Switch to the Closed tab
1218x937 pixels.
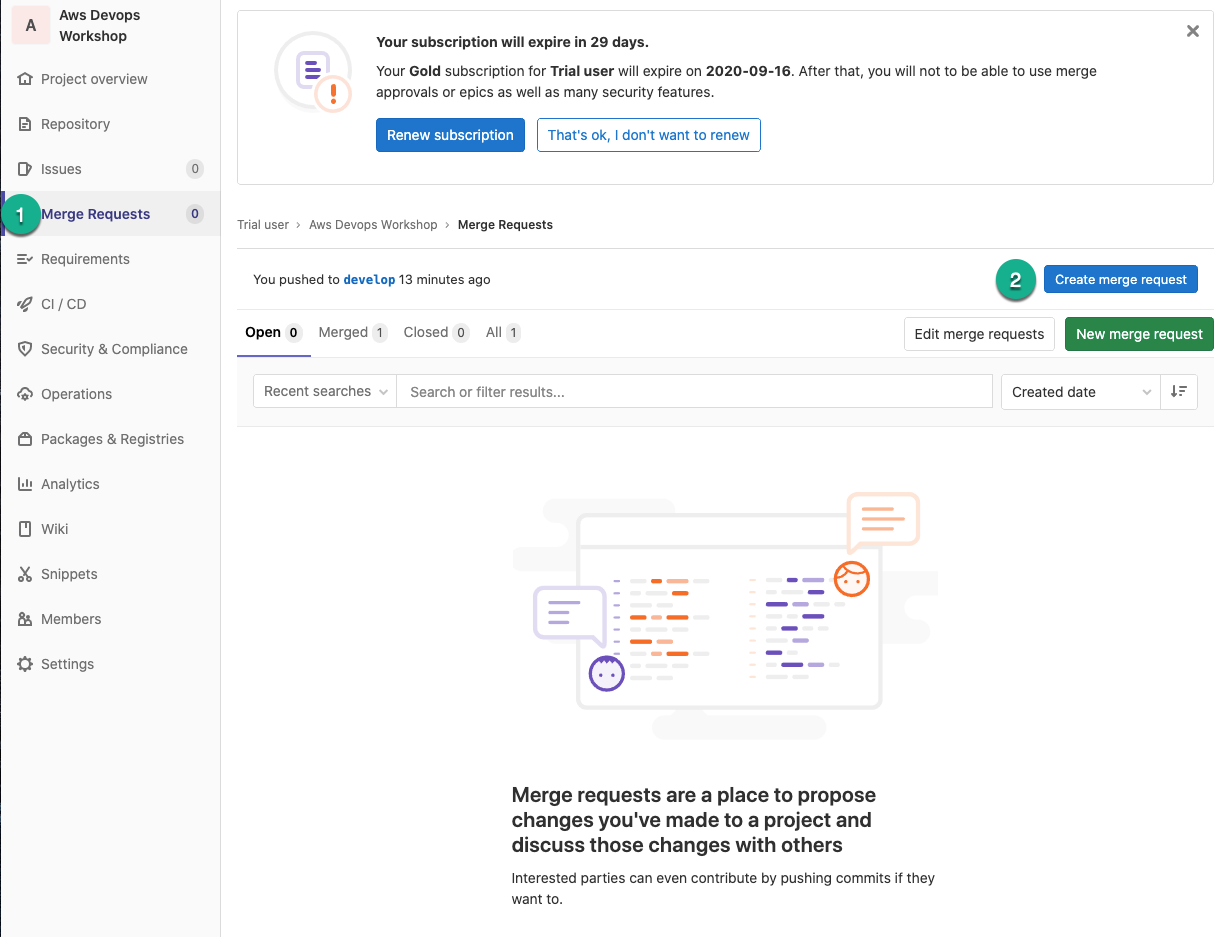click(x=436, y=332)
